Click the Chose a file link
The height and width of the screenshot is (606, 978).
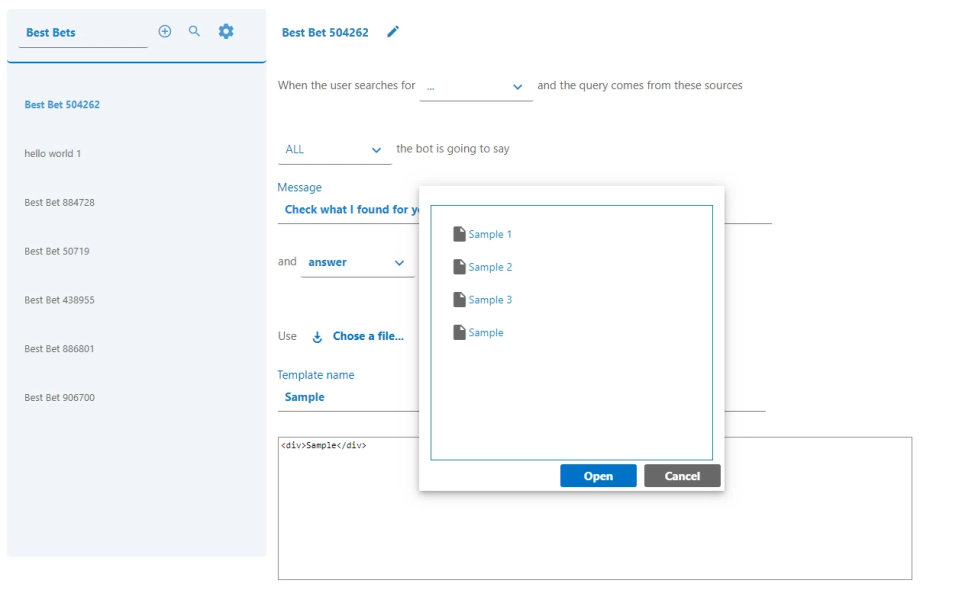coord(368,337)
